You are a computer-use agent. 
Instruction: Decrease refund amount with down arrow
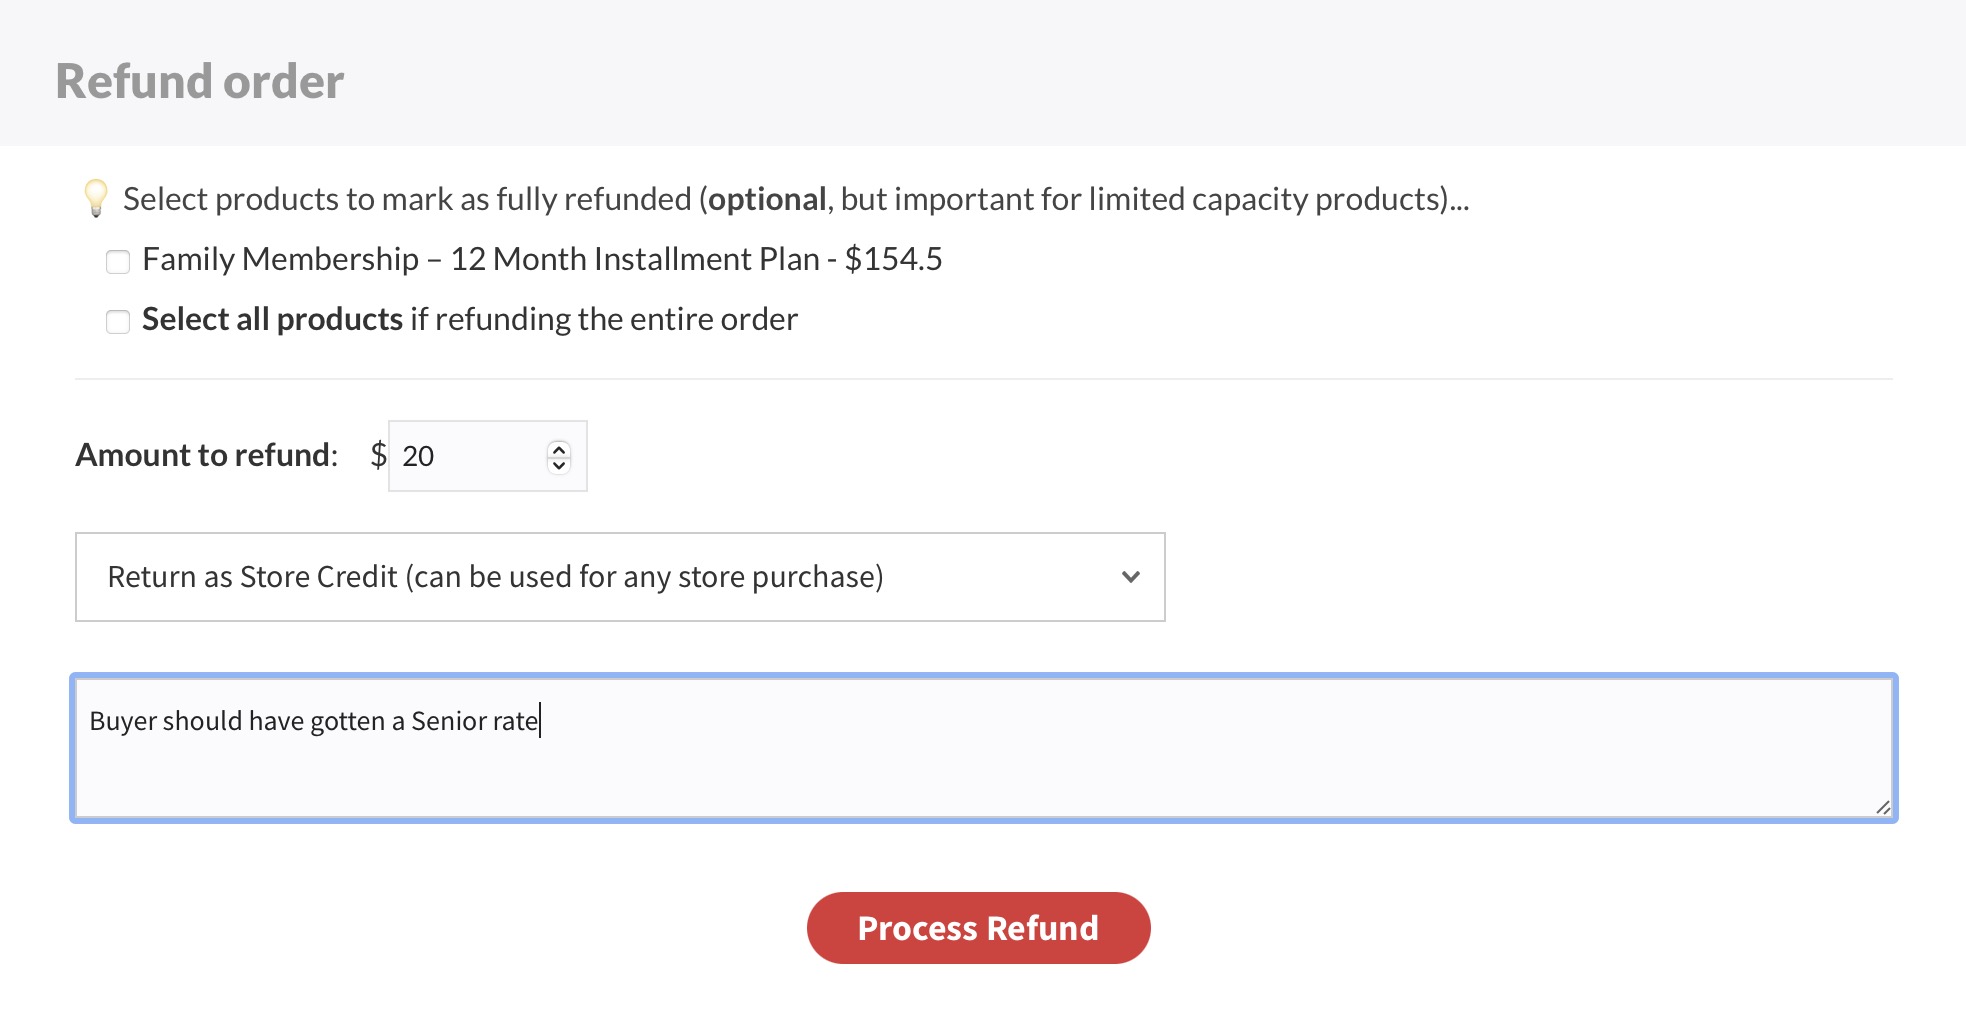559,465
